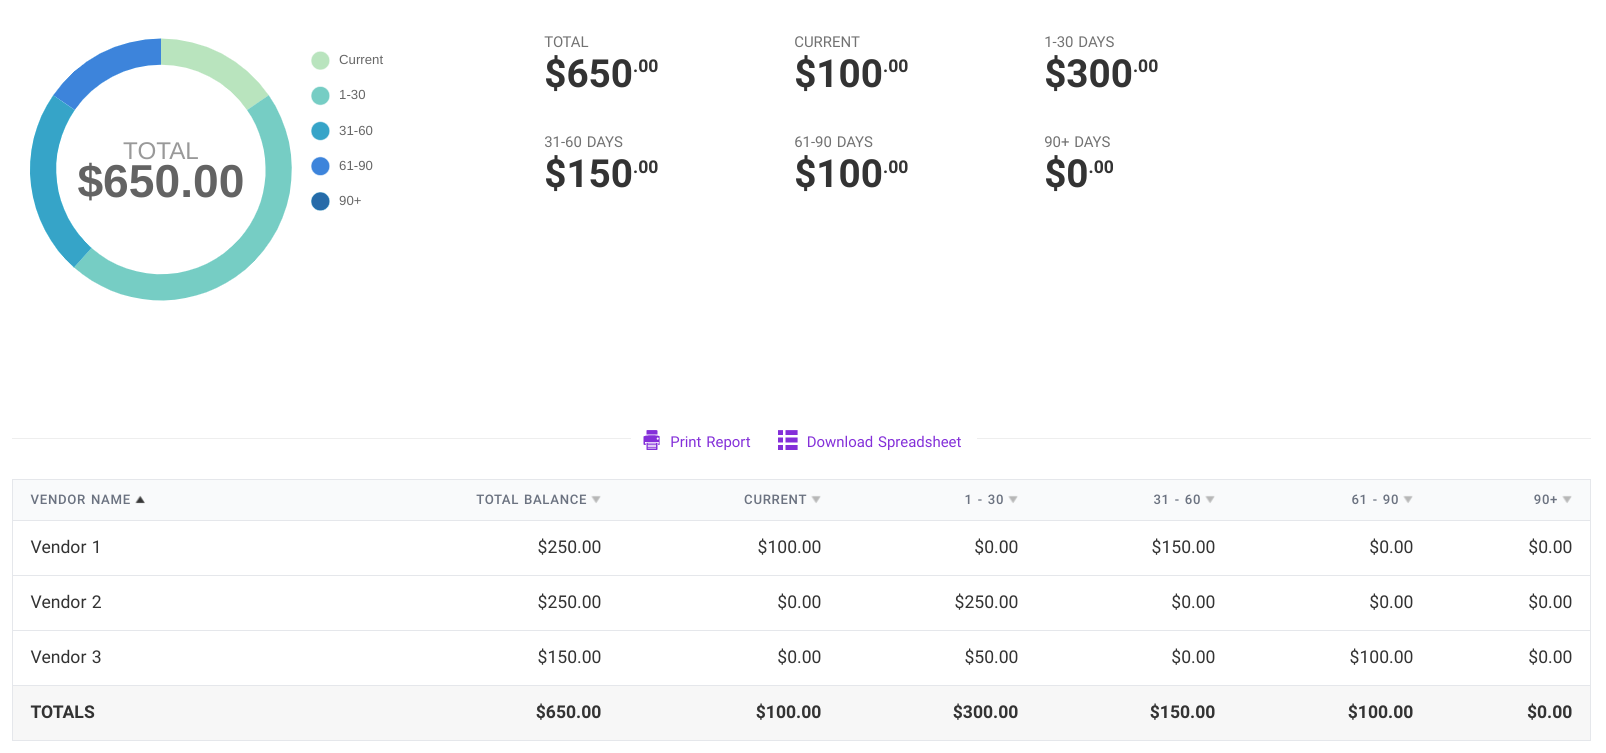
Task: Sort by Total Balance column arrow
Action: click(596, 500)
